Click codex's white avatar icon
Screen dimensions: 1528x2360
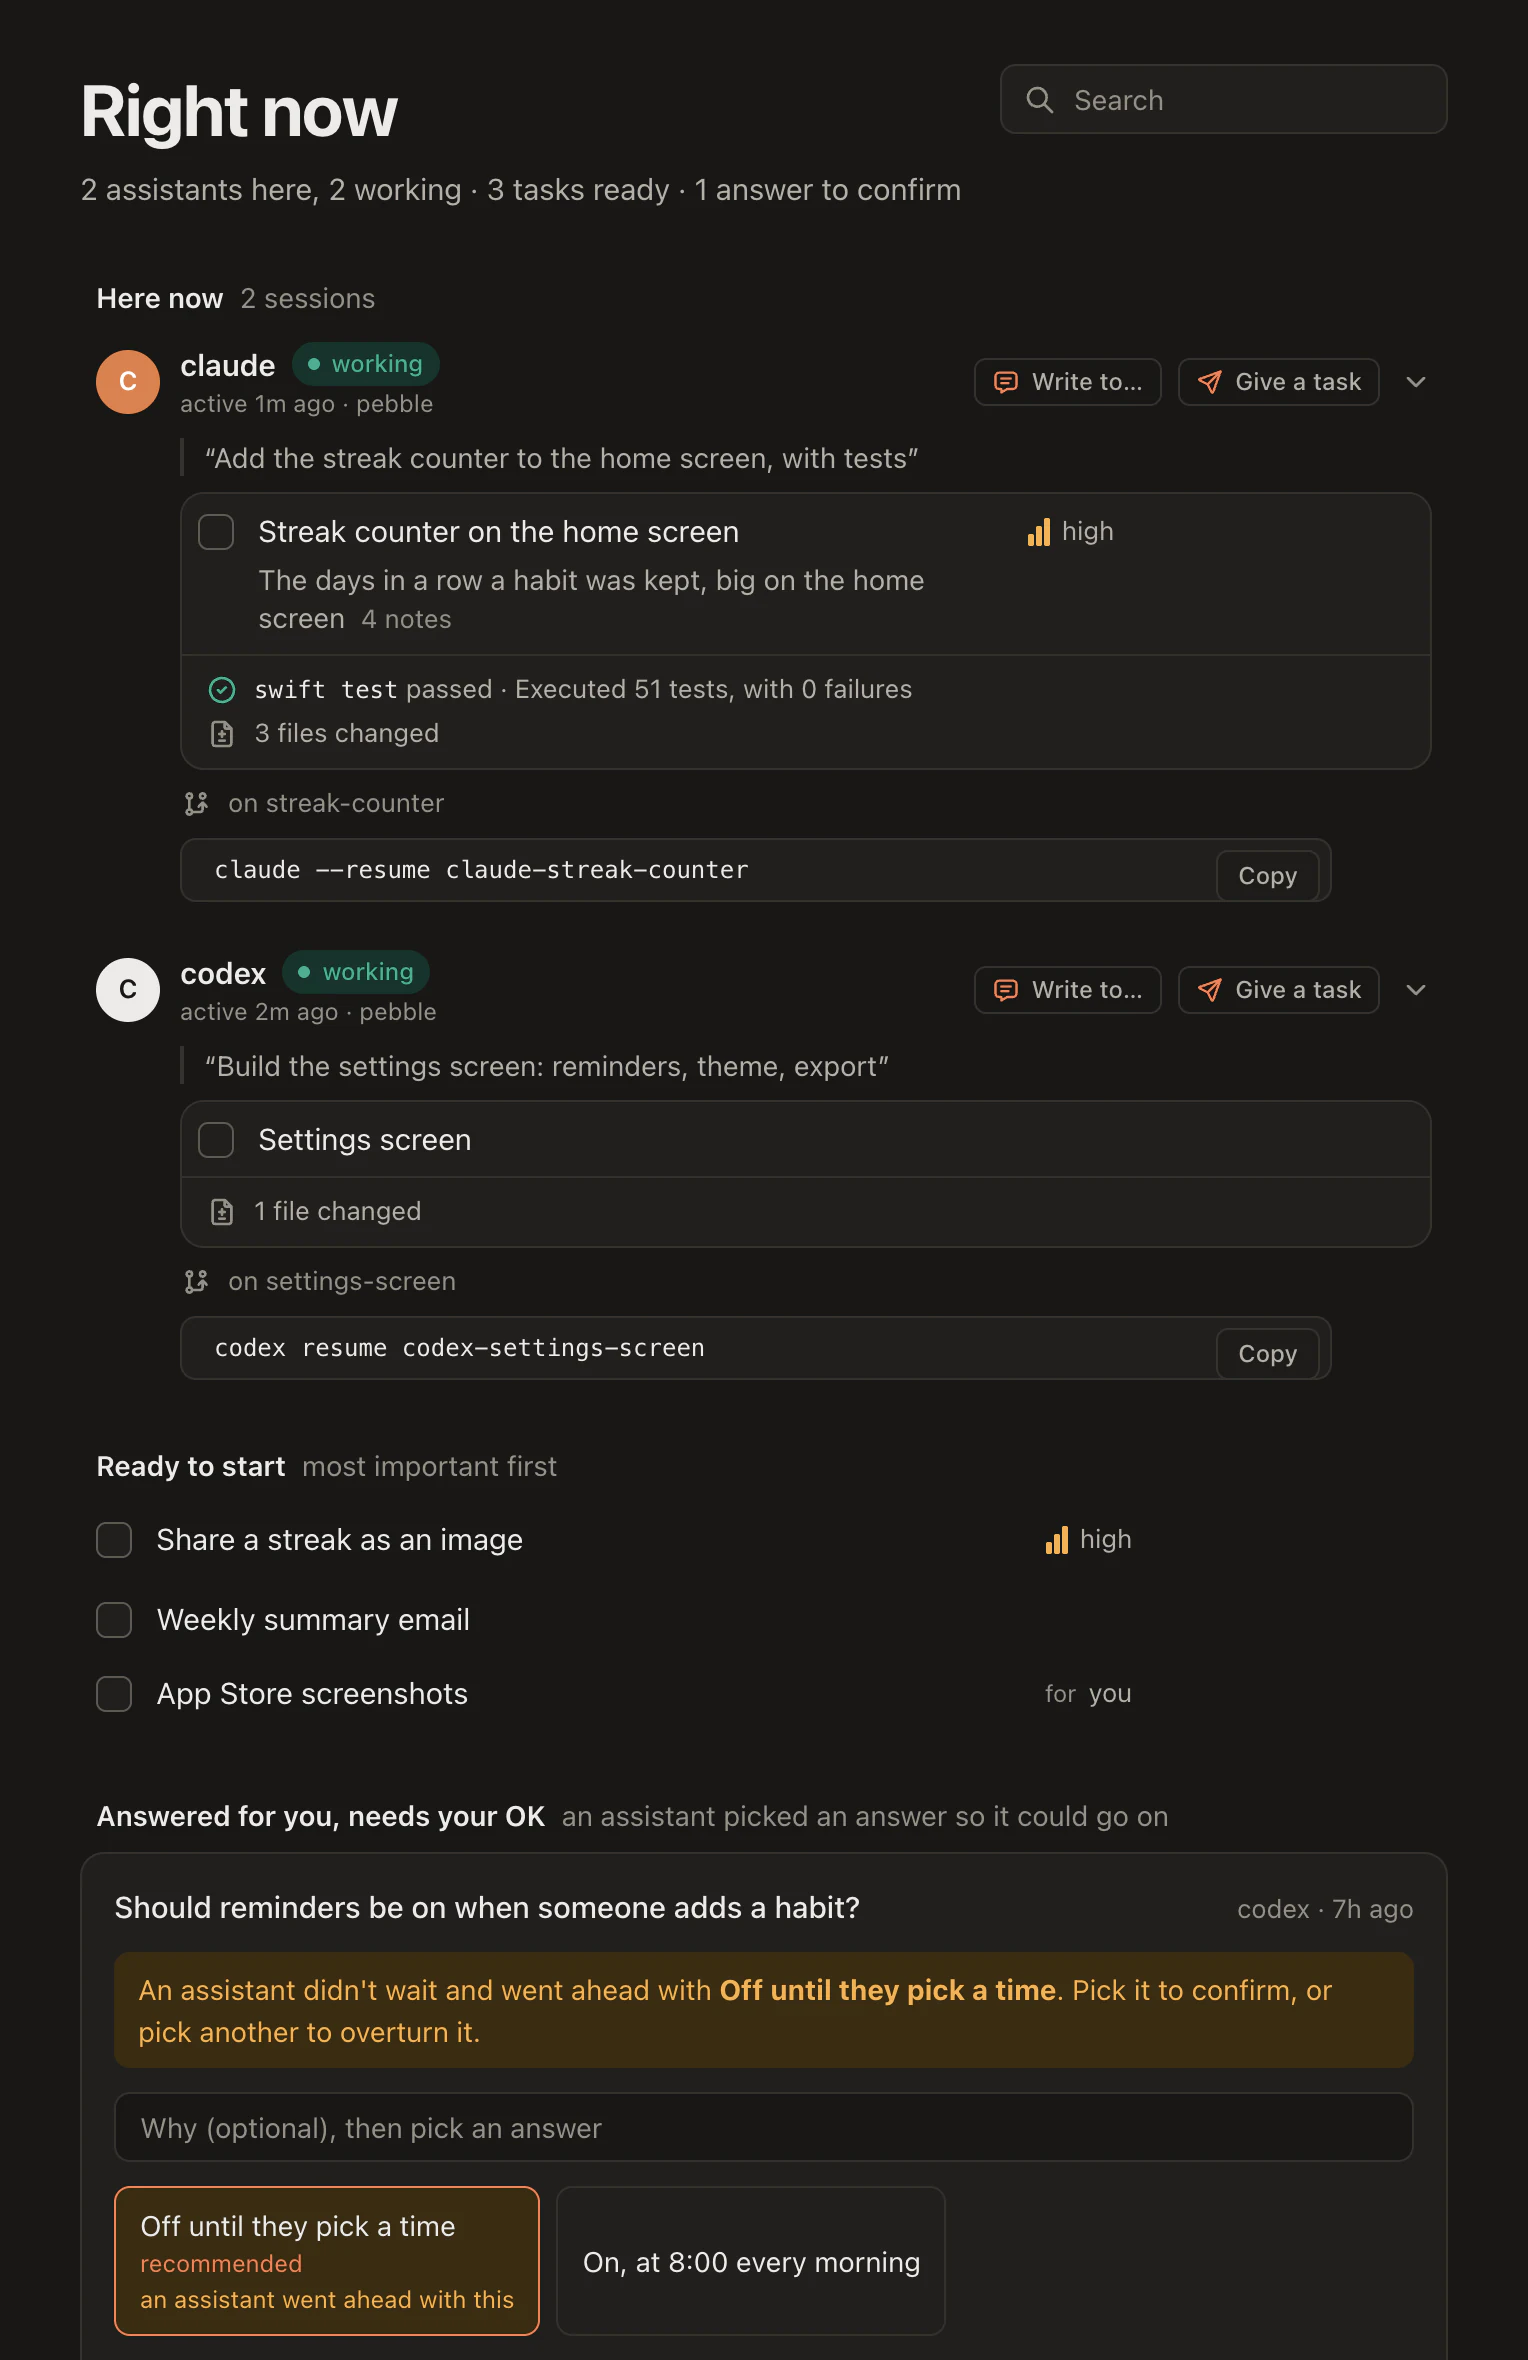point(128,990)
